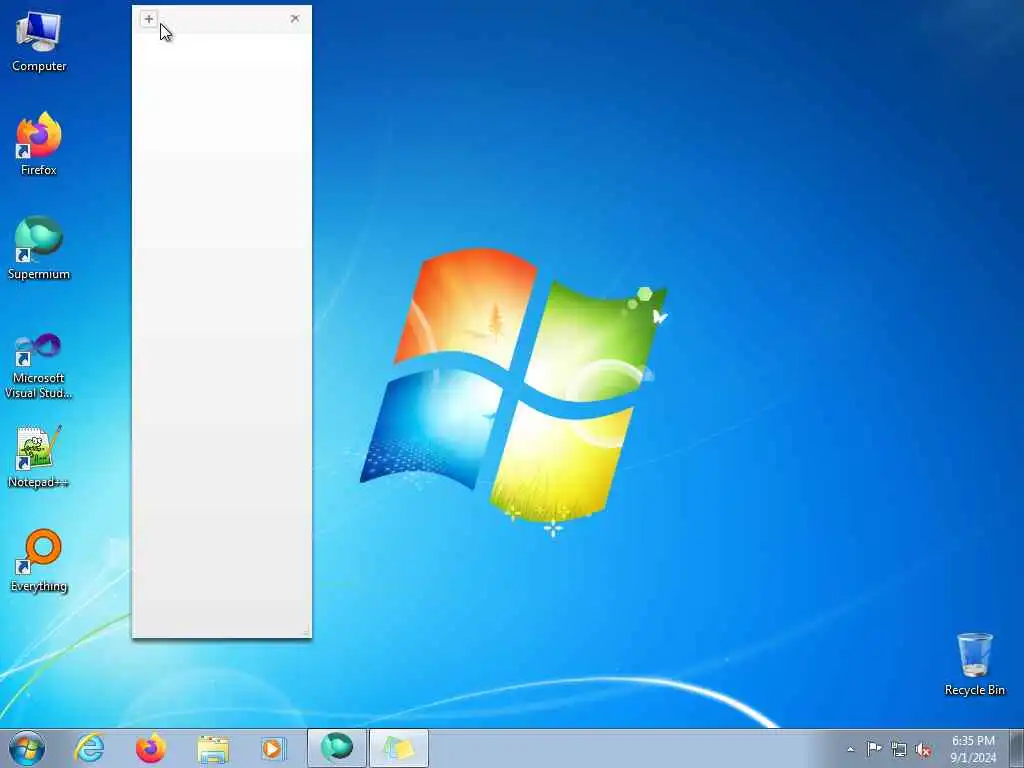Open the Windows Start menu orb
1024x768 pixels.
(27, 748)
